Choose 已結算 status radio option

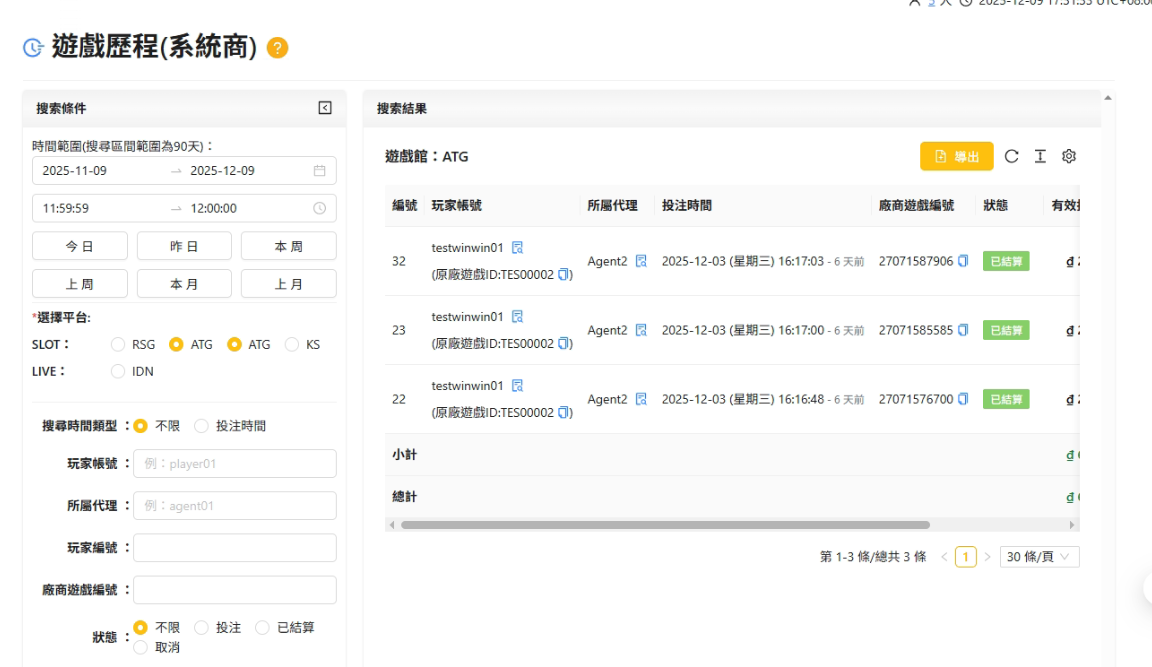point(263,628)
